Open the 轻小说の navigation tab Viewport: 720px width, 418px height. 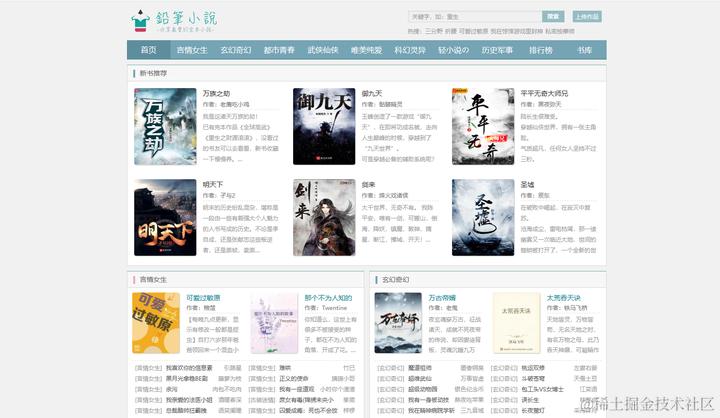[454, 50]
